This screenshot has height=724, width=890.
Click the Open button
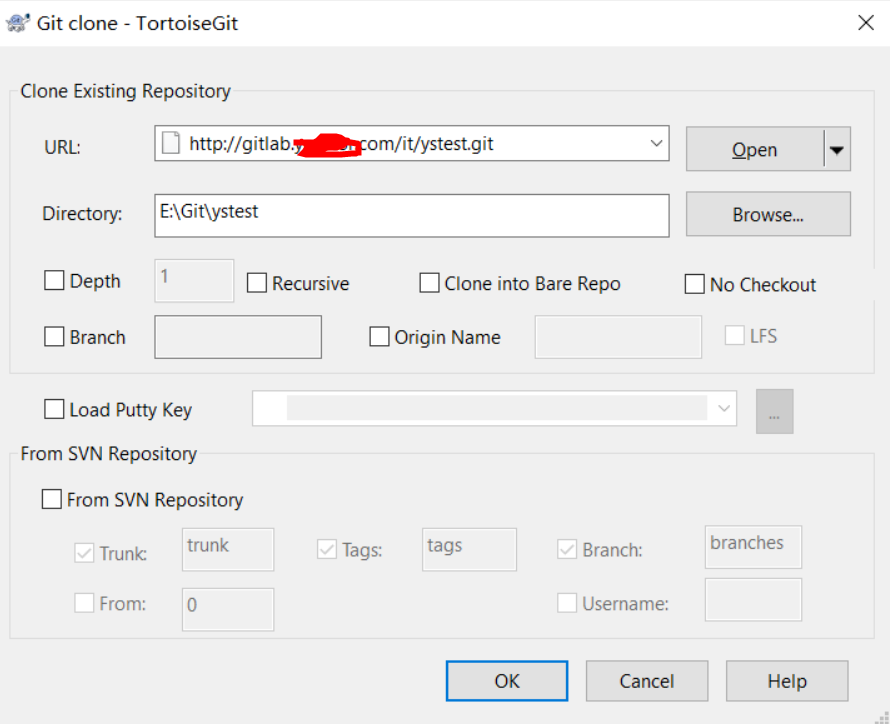click(x=754, y=149)
